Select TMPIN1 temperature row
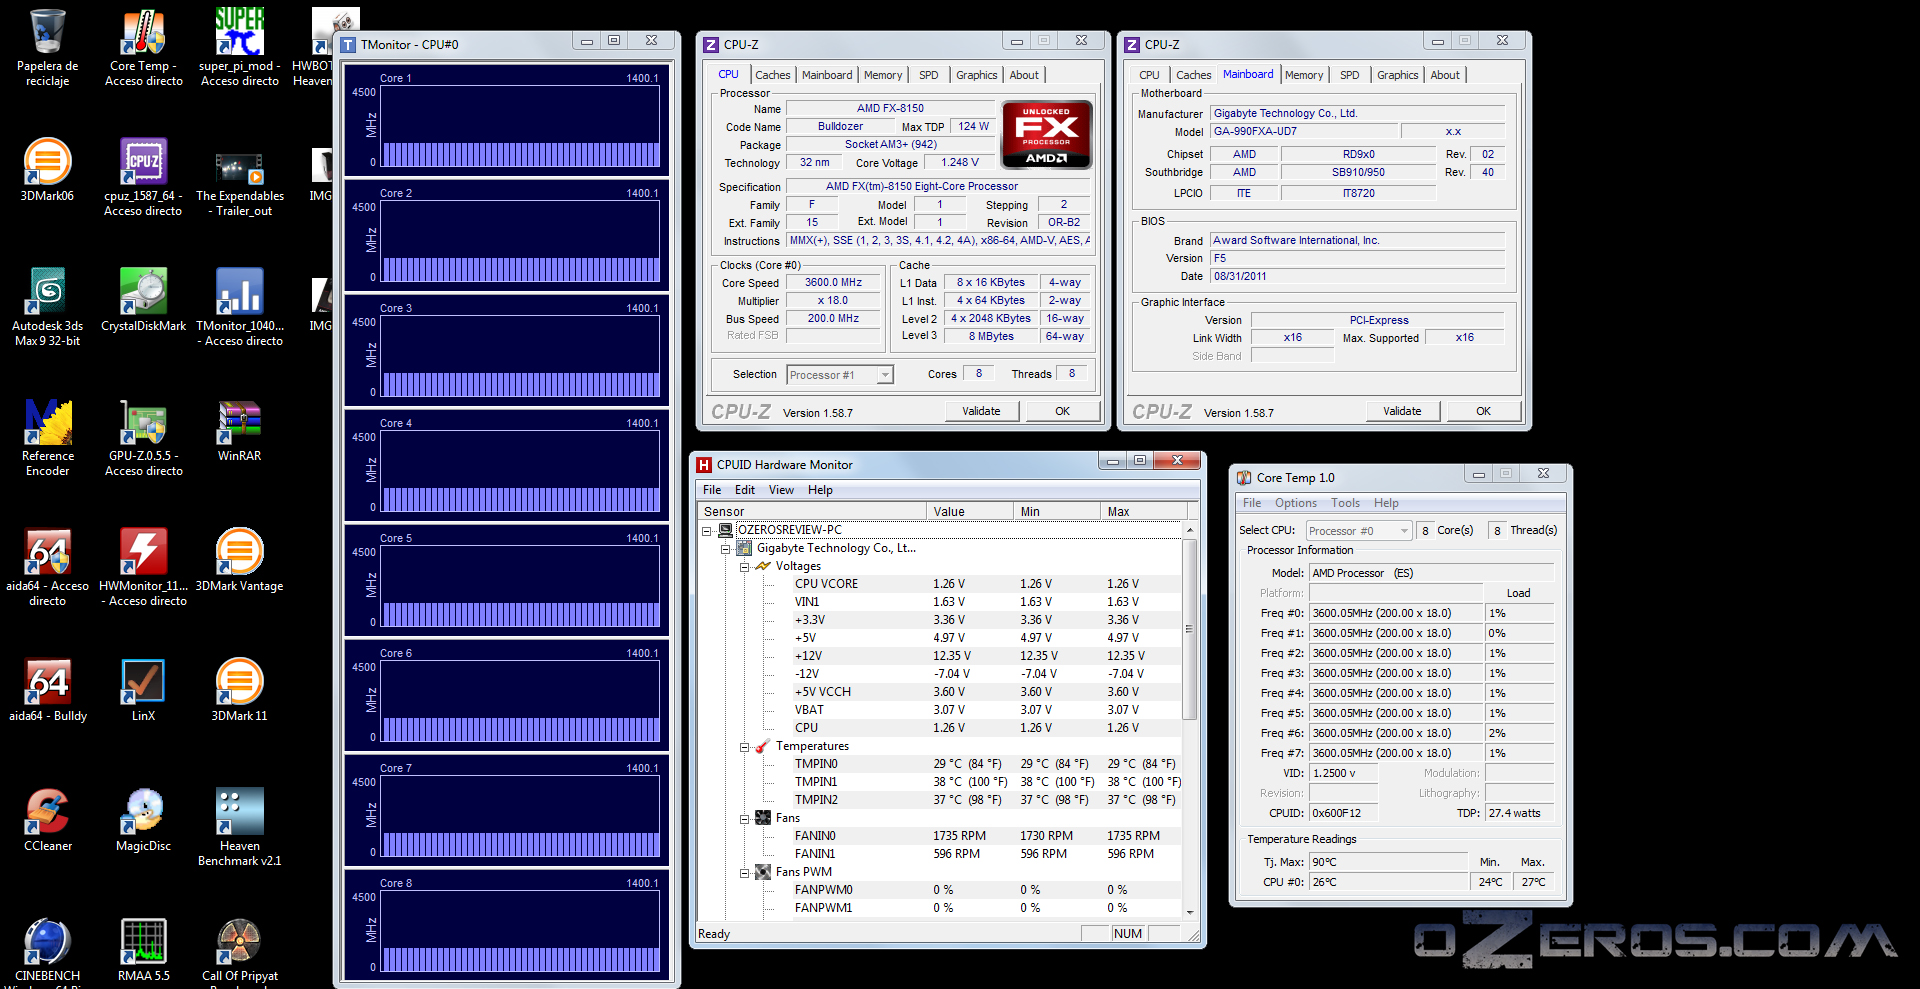 (940, 782)
